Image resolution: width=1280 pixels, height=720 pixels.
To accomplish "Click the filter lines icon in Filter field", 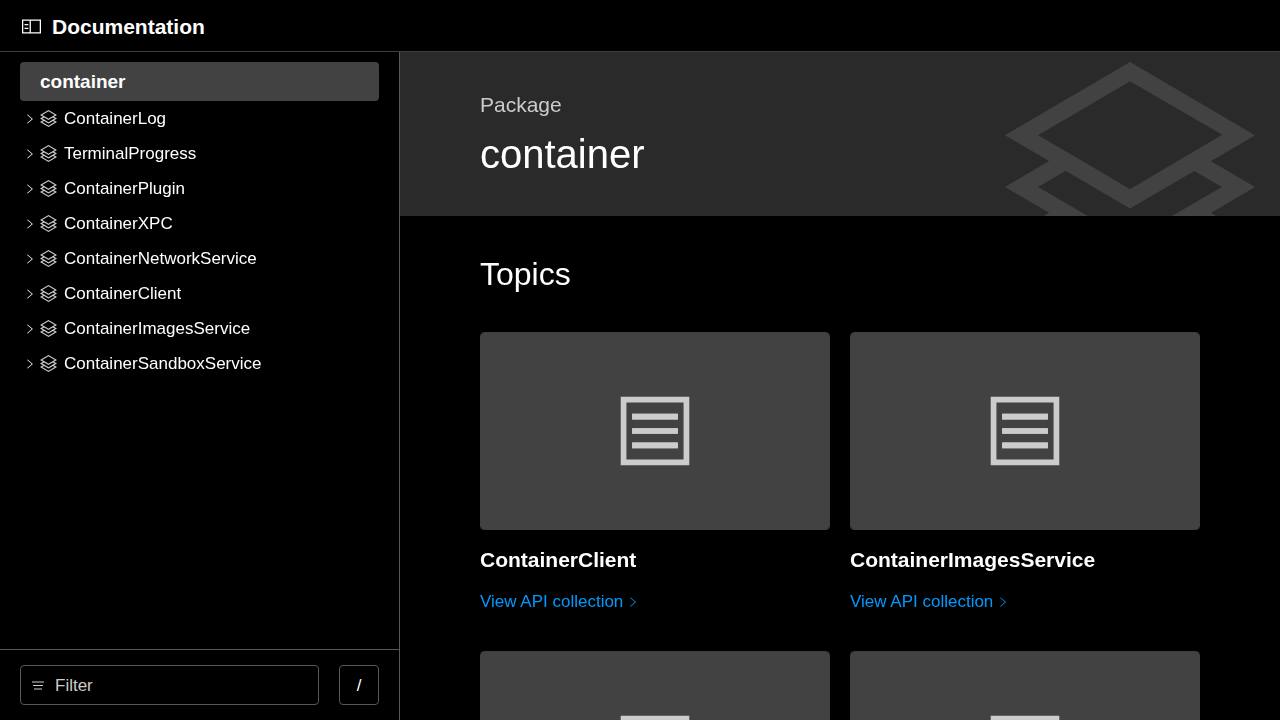I will (x=38, y=685).
